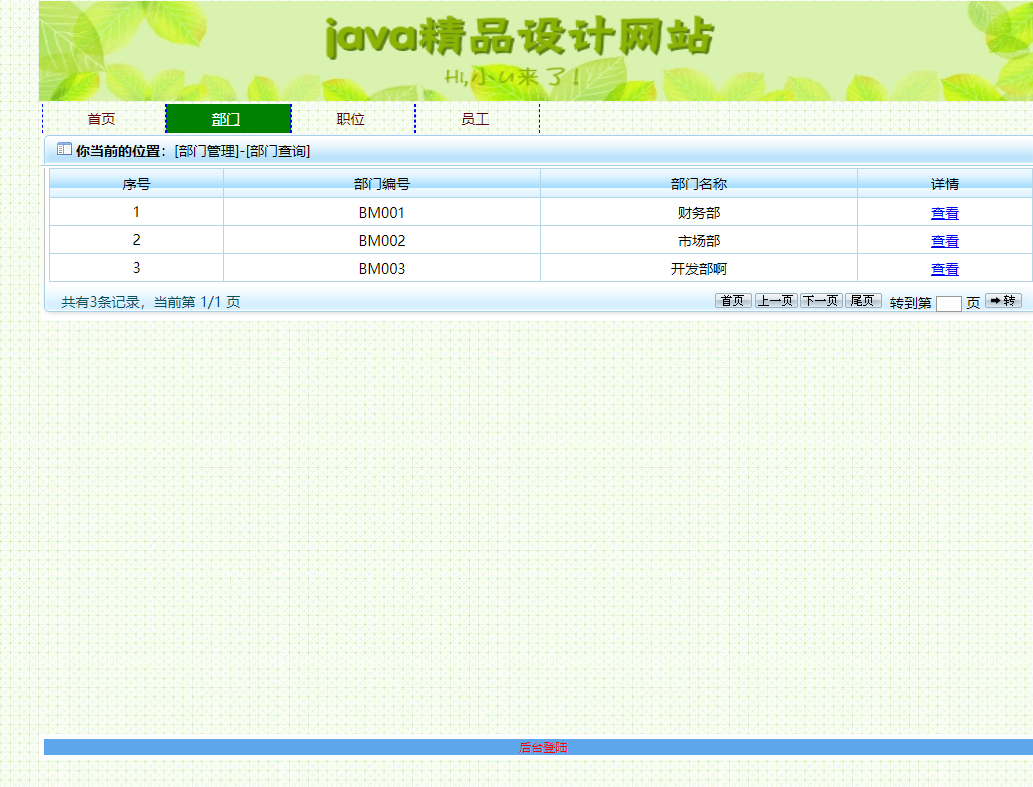Select the 财务部 department name cell
1033x787 pixels.
click(699, 213)
